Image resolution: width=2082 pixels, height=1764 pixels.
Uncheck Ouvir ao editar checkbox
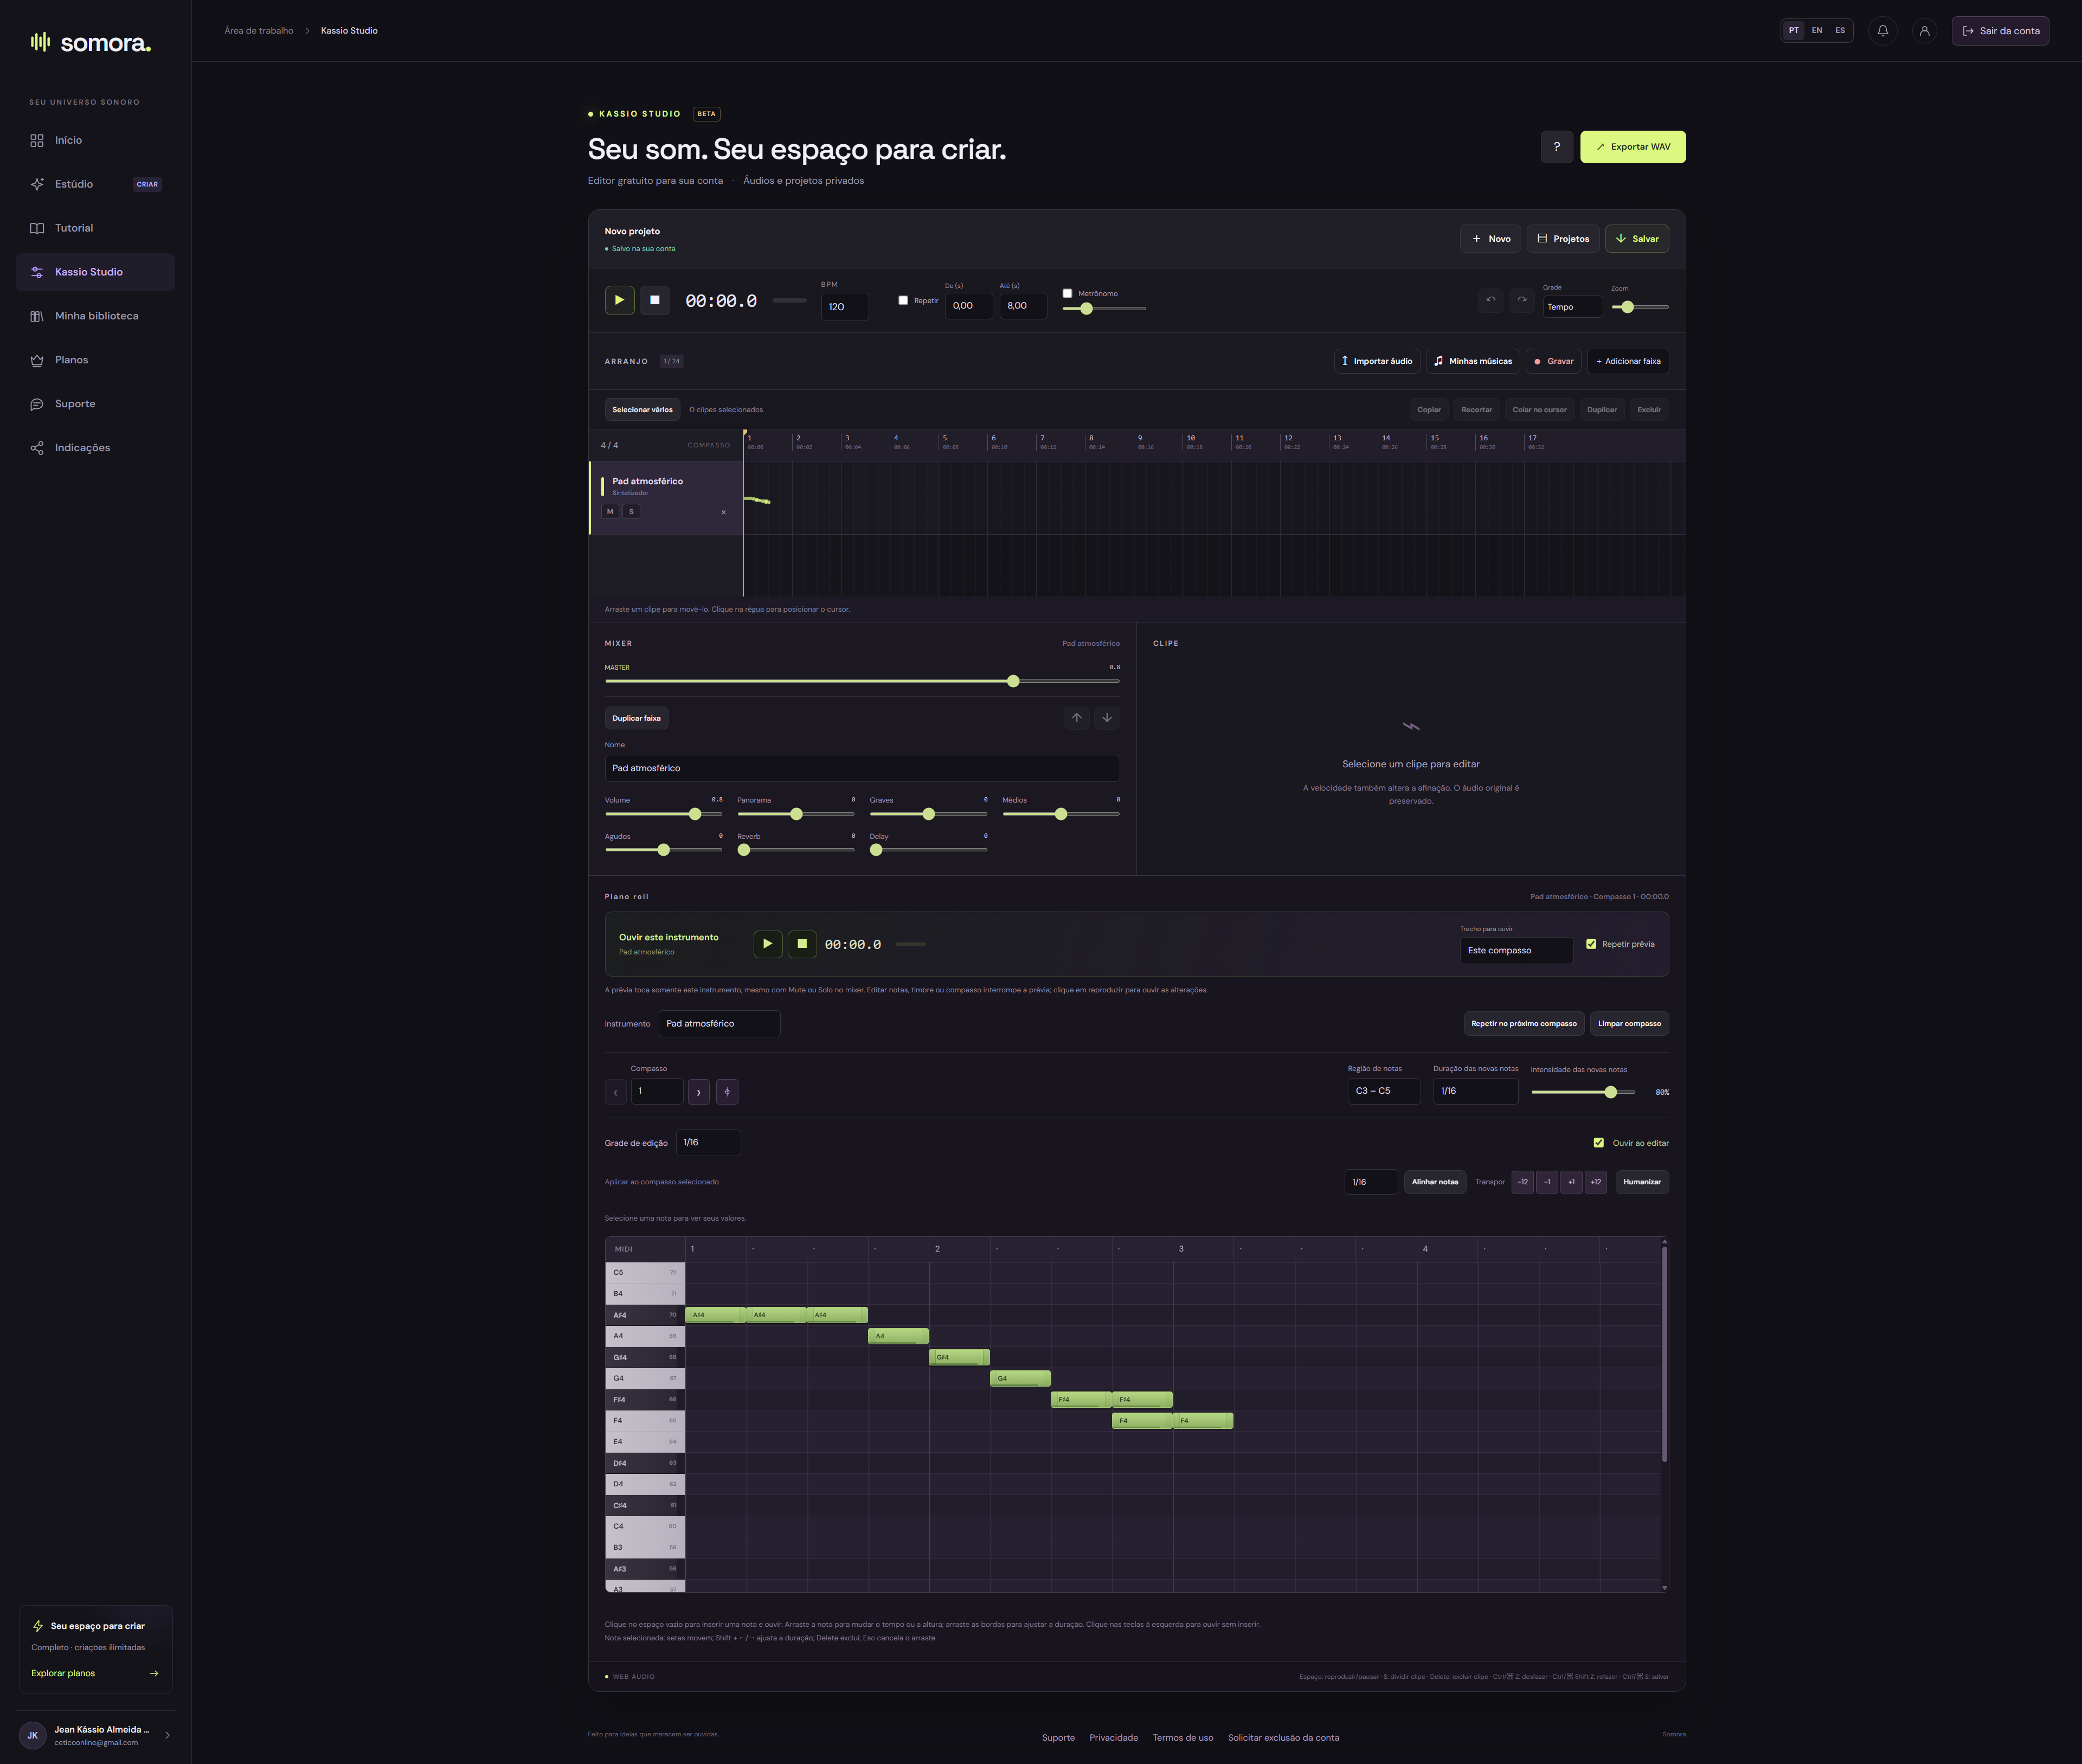point(1598,1143)
